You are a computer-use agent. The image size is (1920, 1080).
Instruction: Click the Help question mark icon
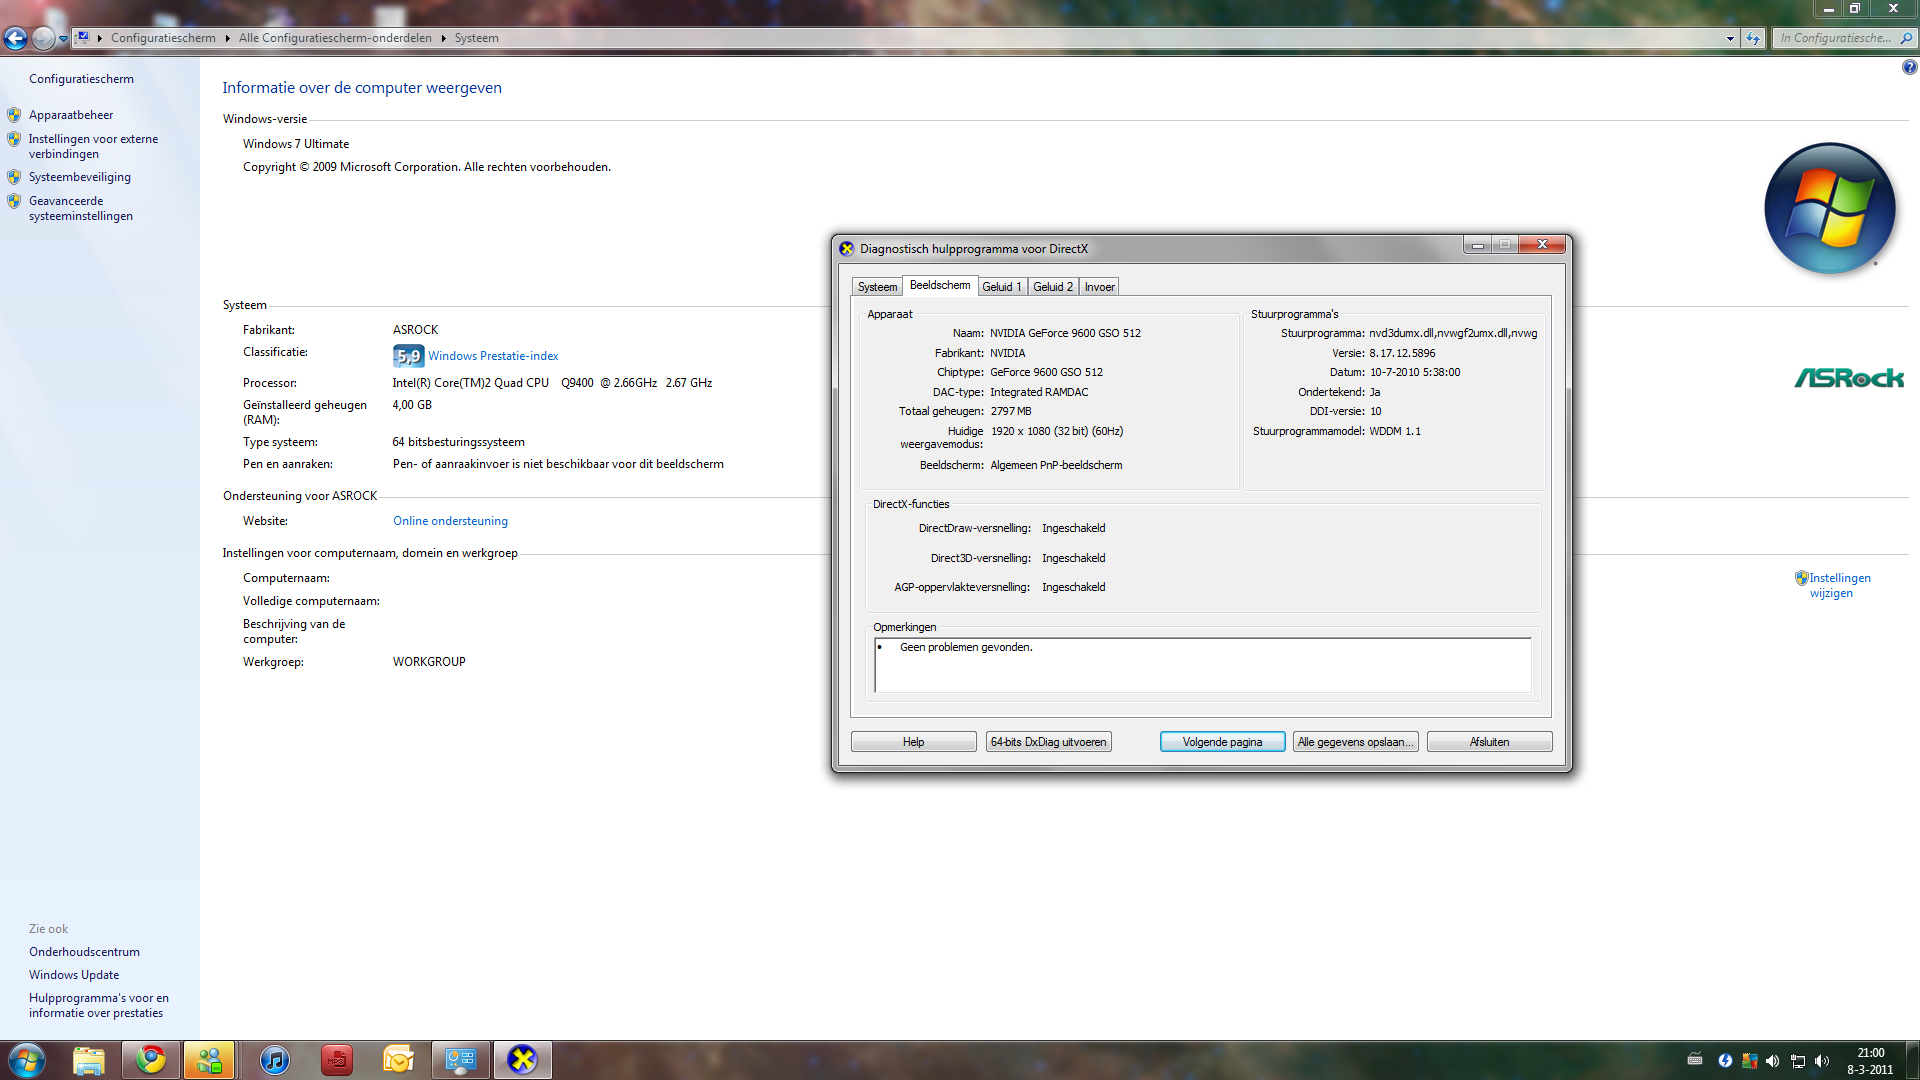point(1909,67)
